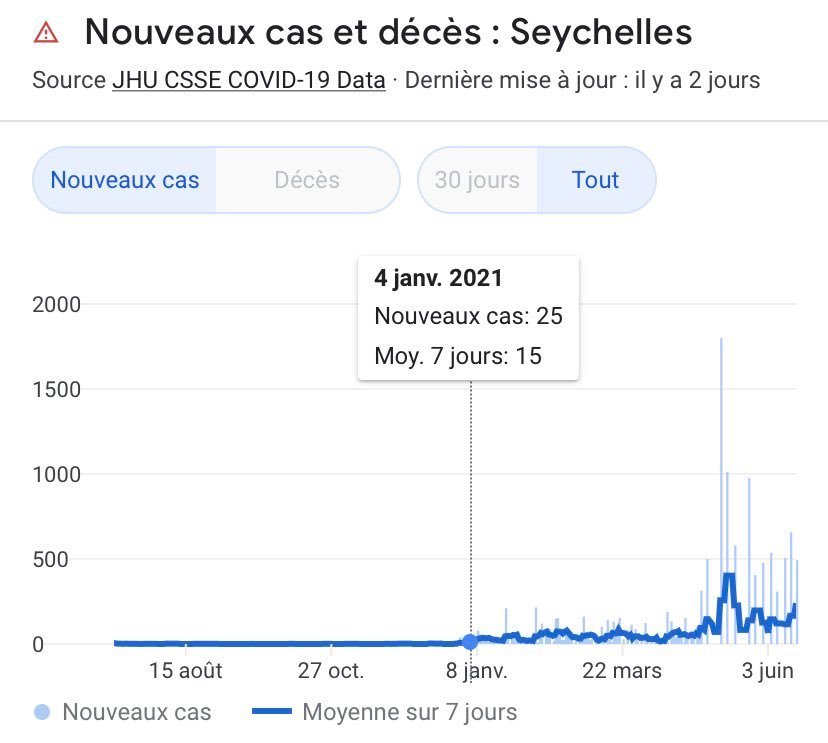Open the JHU CSSE COVID-19 Data link
This screenshot has width=828, height=743.
tap(249, 80)
